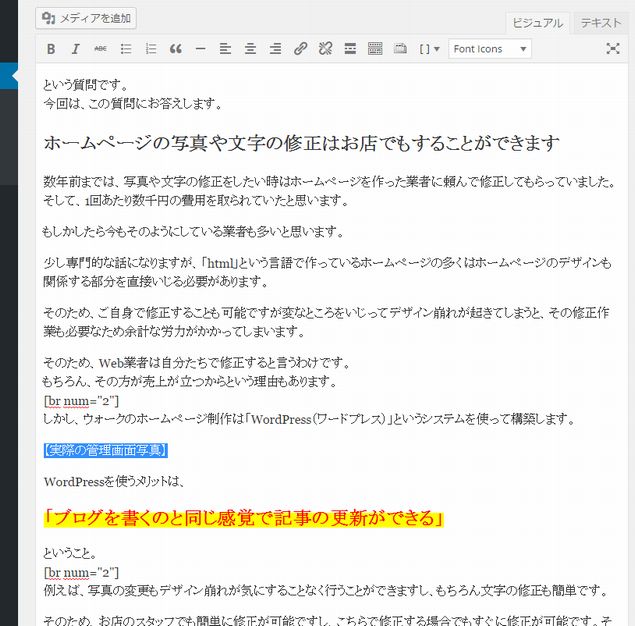
Task: Align text left
Action: coord(225,49)
